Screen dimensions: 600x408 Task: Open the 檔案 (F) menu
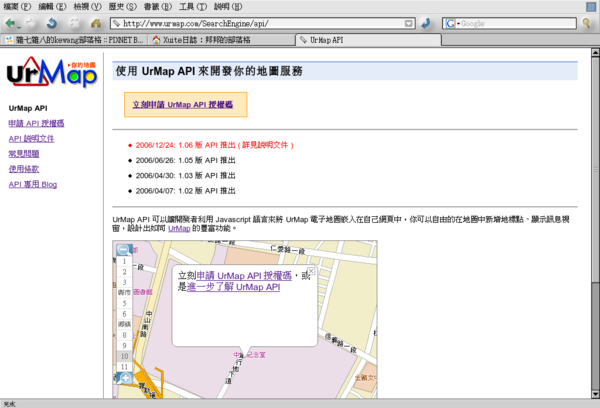17,7
